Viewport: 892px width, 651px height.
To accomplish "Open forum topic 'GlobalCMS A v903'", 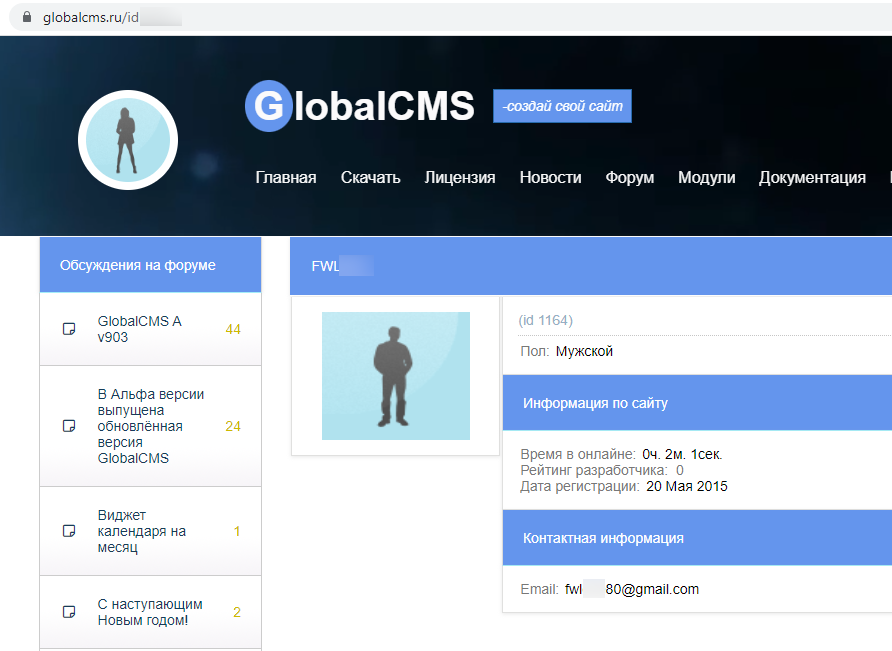I will 139,329.
